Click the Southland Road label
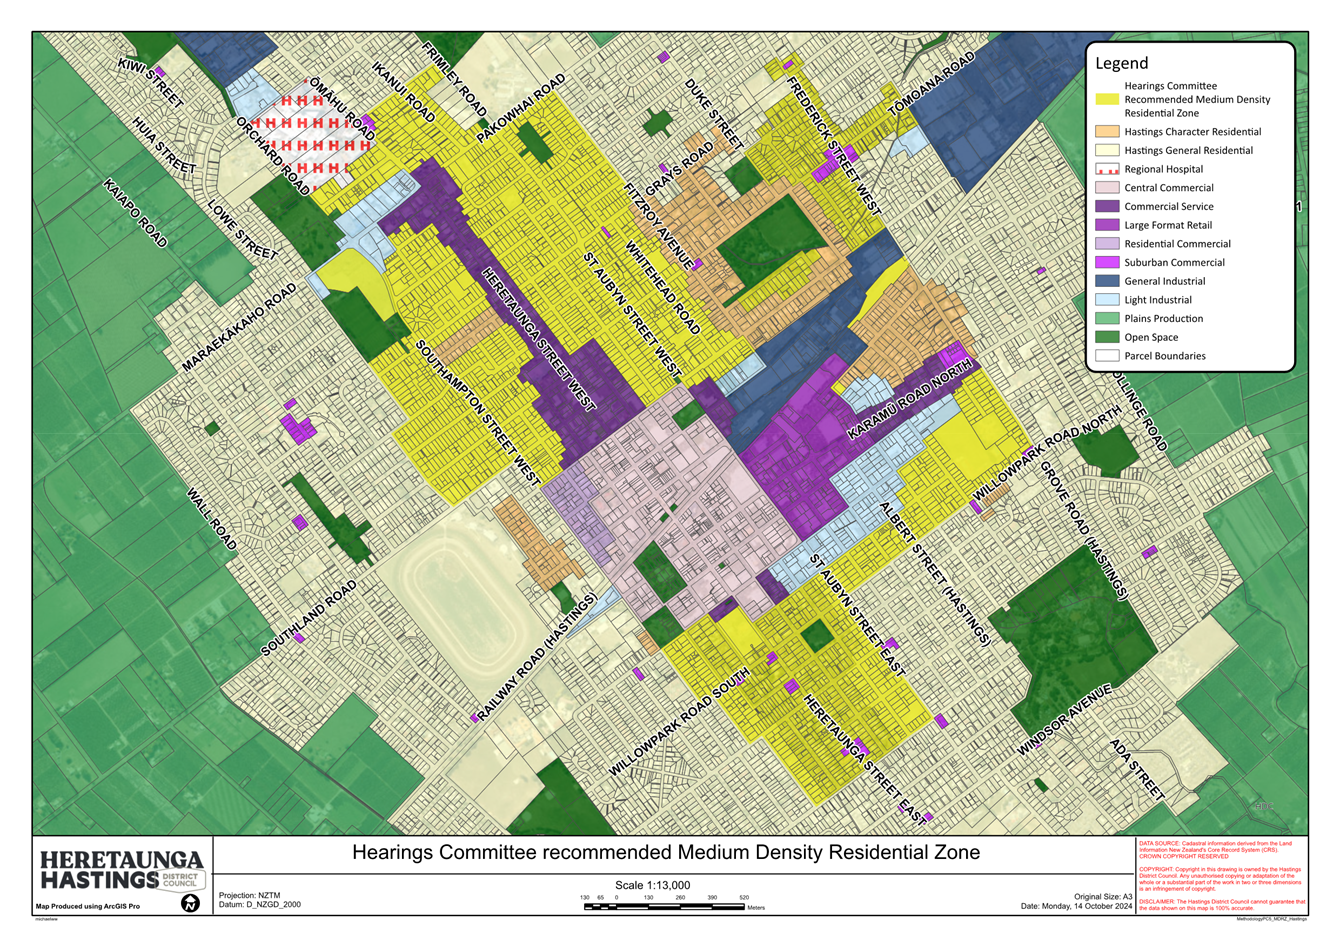Viewport: 1340px width, 947px height. 308,618
